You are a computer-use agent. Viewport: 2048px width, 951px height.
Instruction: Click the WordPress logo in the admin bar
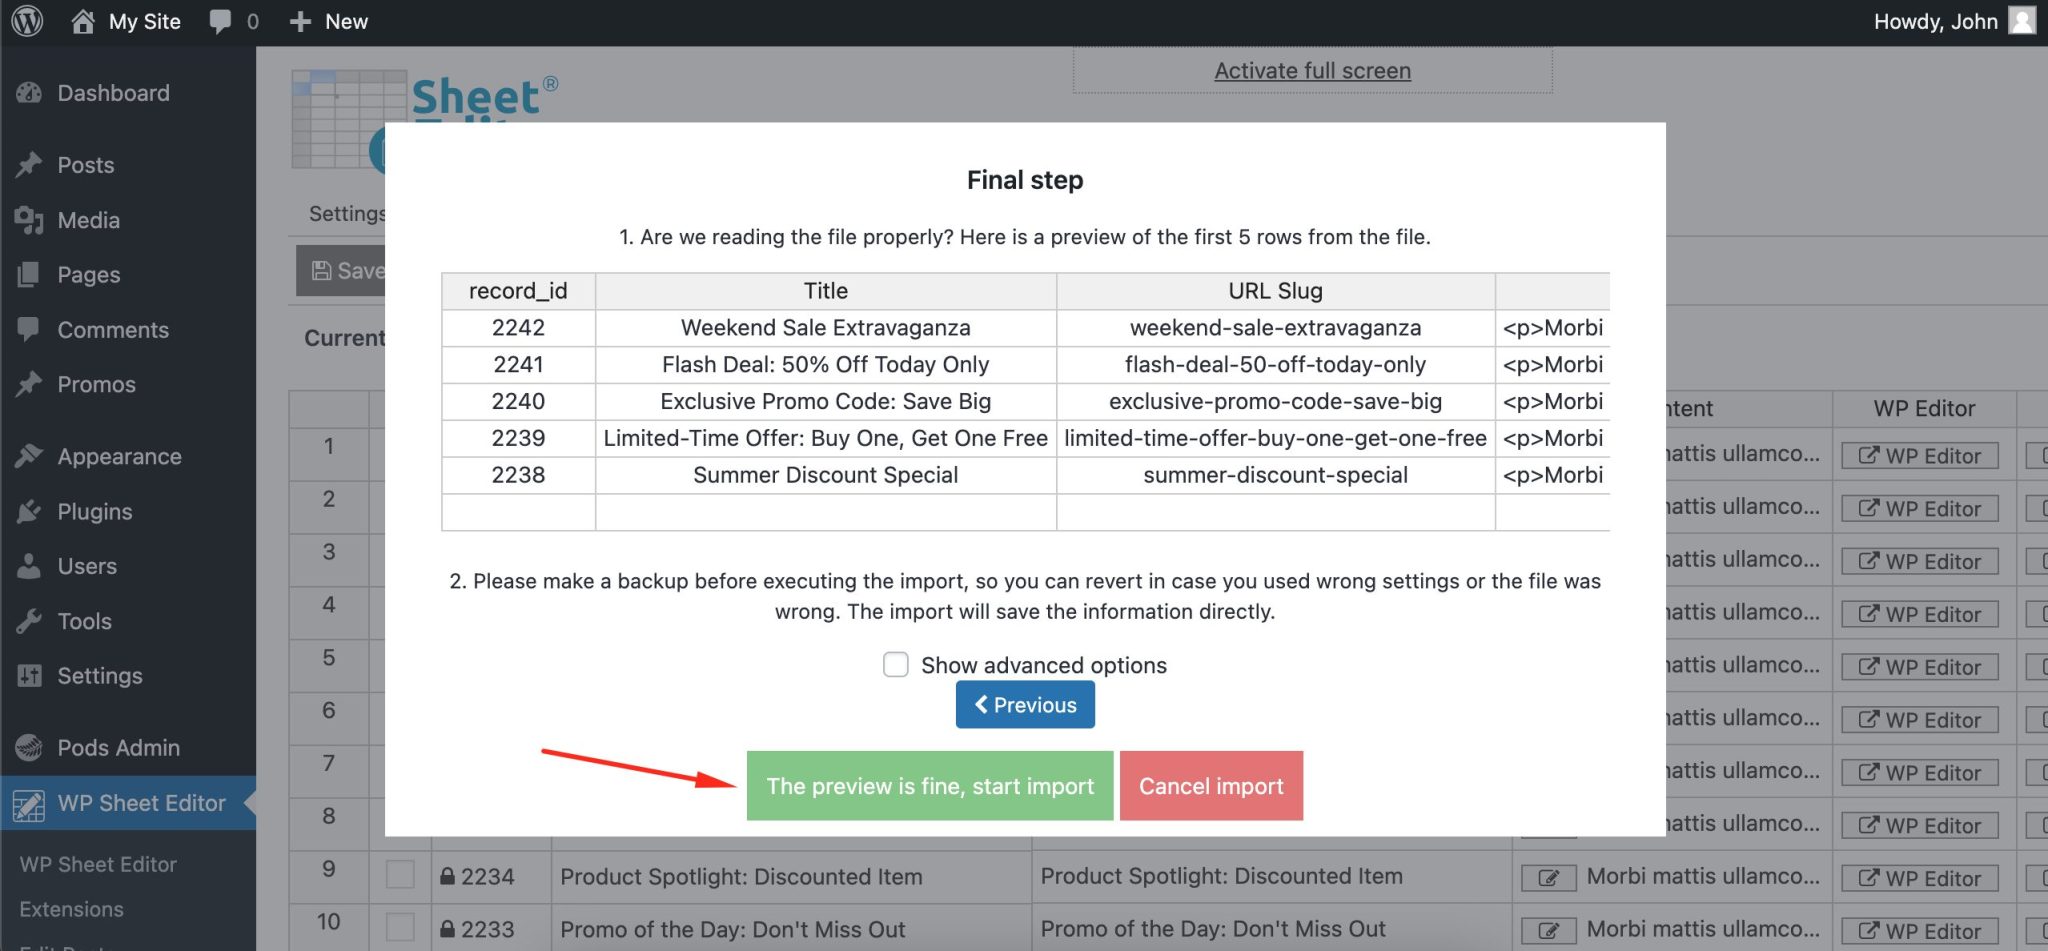(27, 20)
